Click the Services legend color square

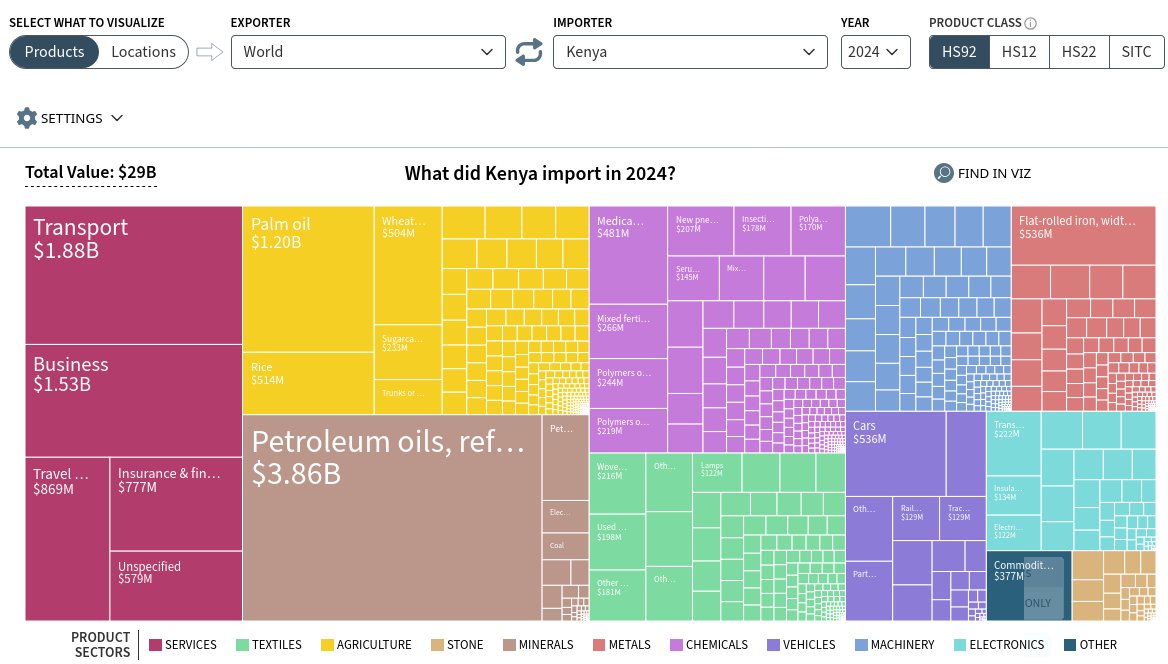pos(155,645)
